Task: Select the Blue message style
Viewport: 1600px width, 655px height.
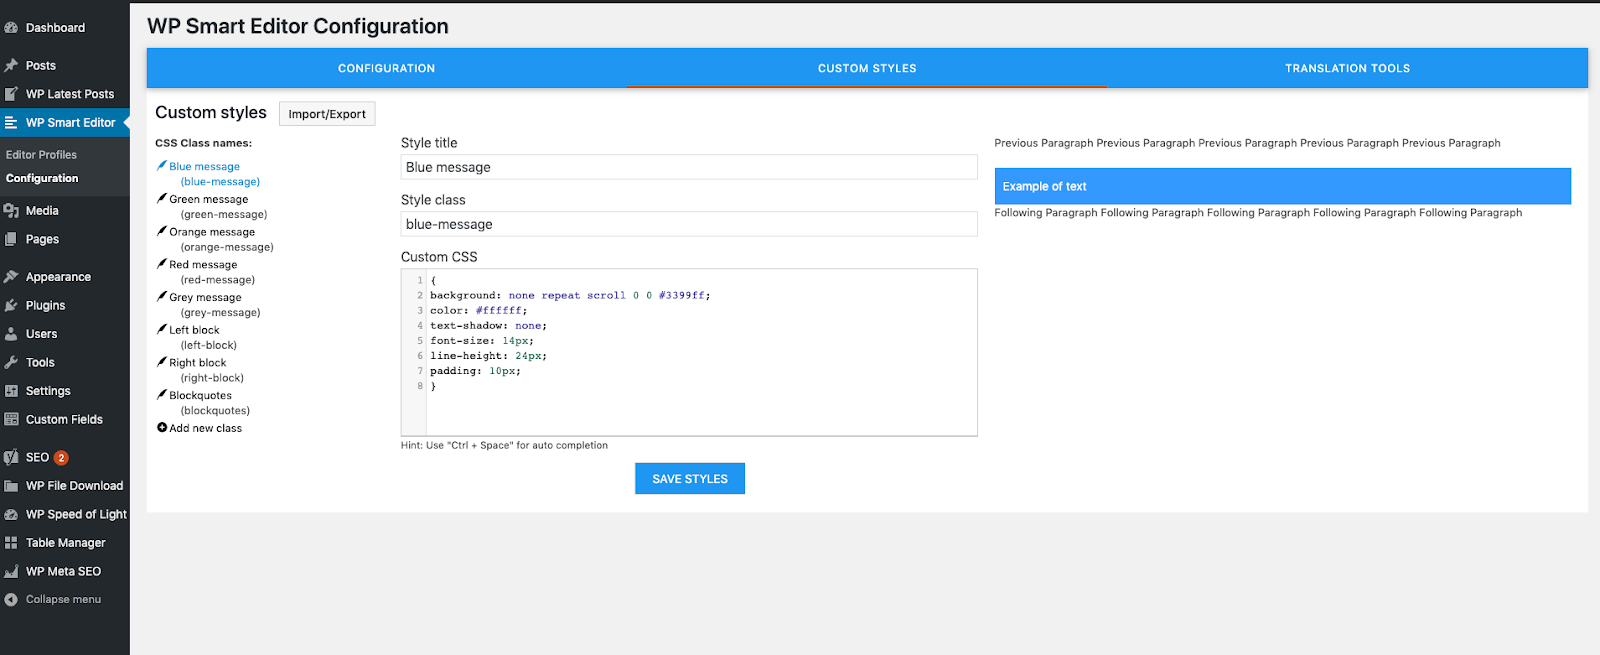Action: 204,167
